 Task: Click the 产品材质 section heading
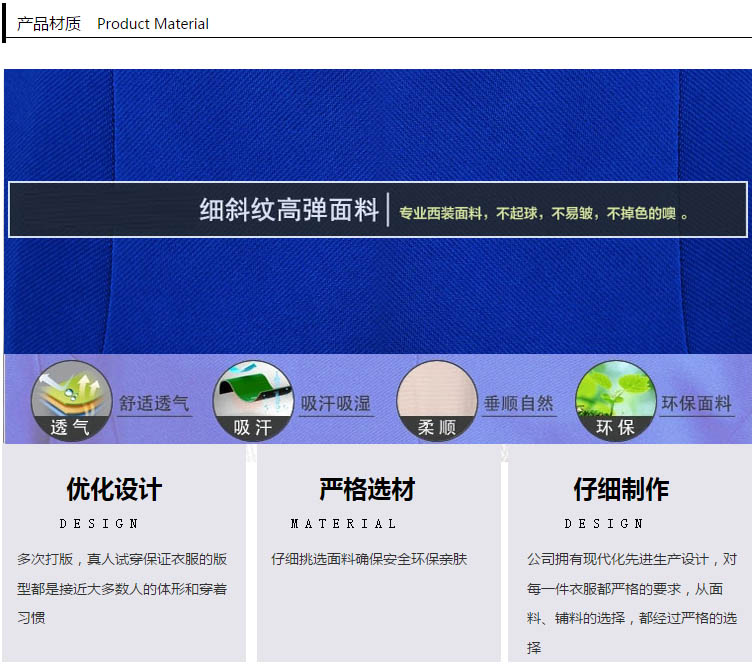(x=49, y=23)
